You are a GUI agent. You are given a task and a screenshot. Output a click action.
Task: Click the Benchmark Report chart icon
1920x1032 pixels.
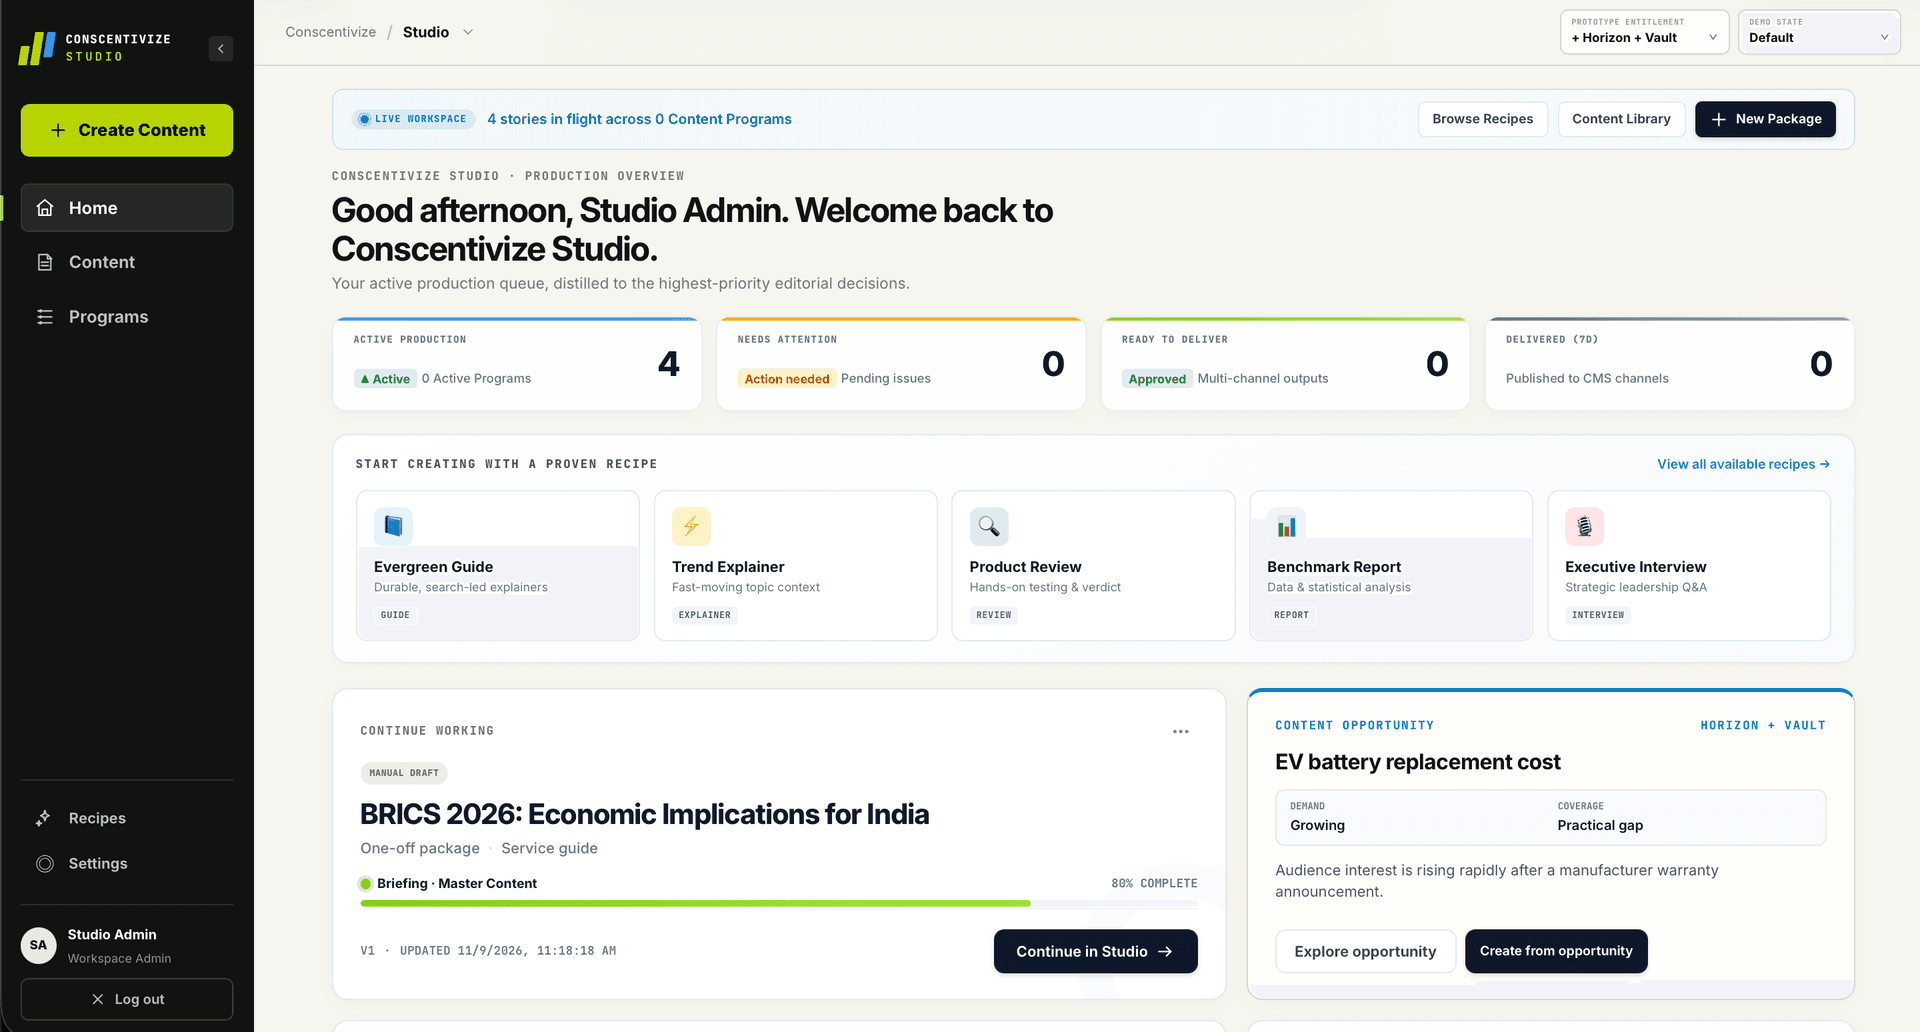tap(1287, 526)
